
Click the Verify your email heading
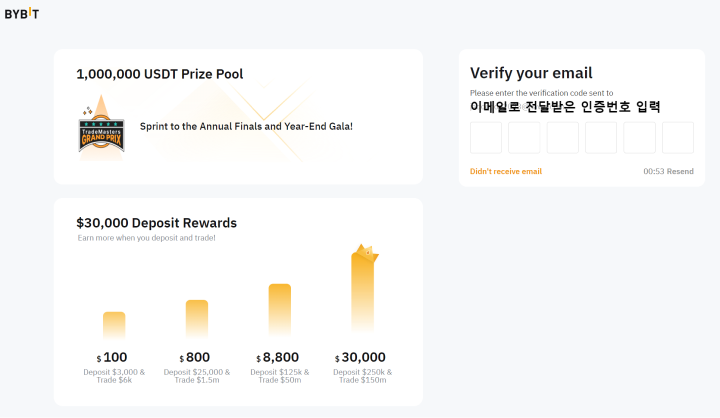pyautogui.click(x=531, y=73)
